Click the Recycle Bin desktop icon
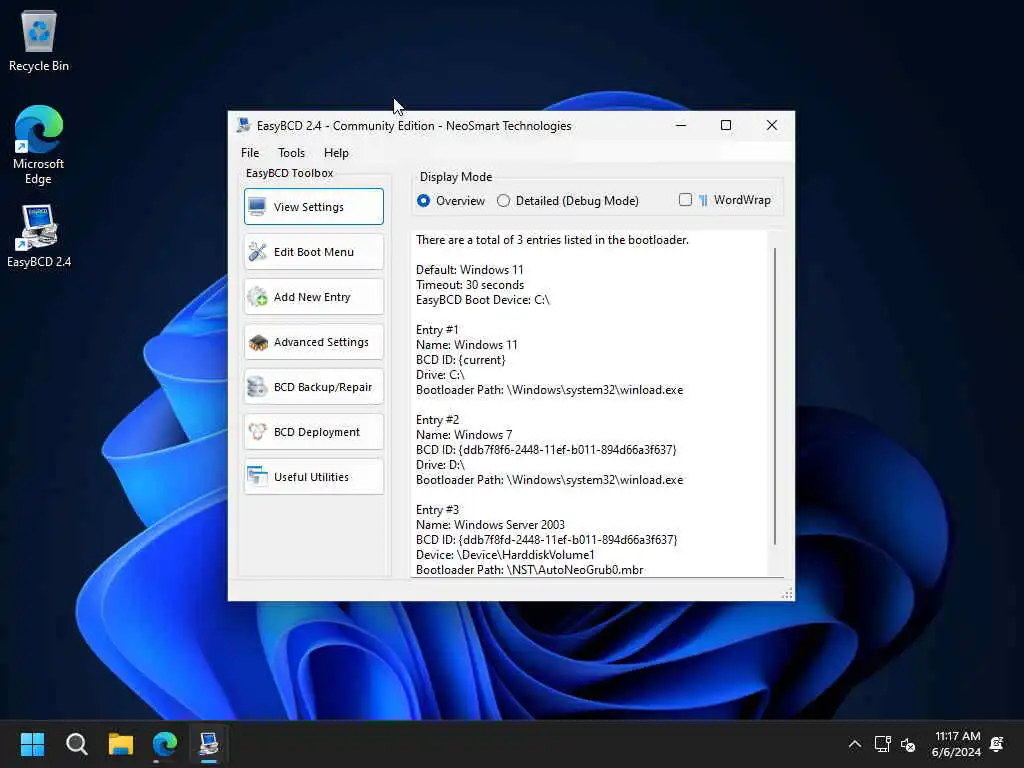Image resolution: width=1024 pixels, height=768 pixels. point(39,41)
